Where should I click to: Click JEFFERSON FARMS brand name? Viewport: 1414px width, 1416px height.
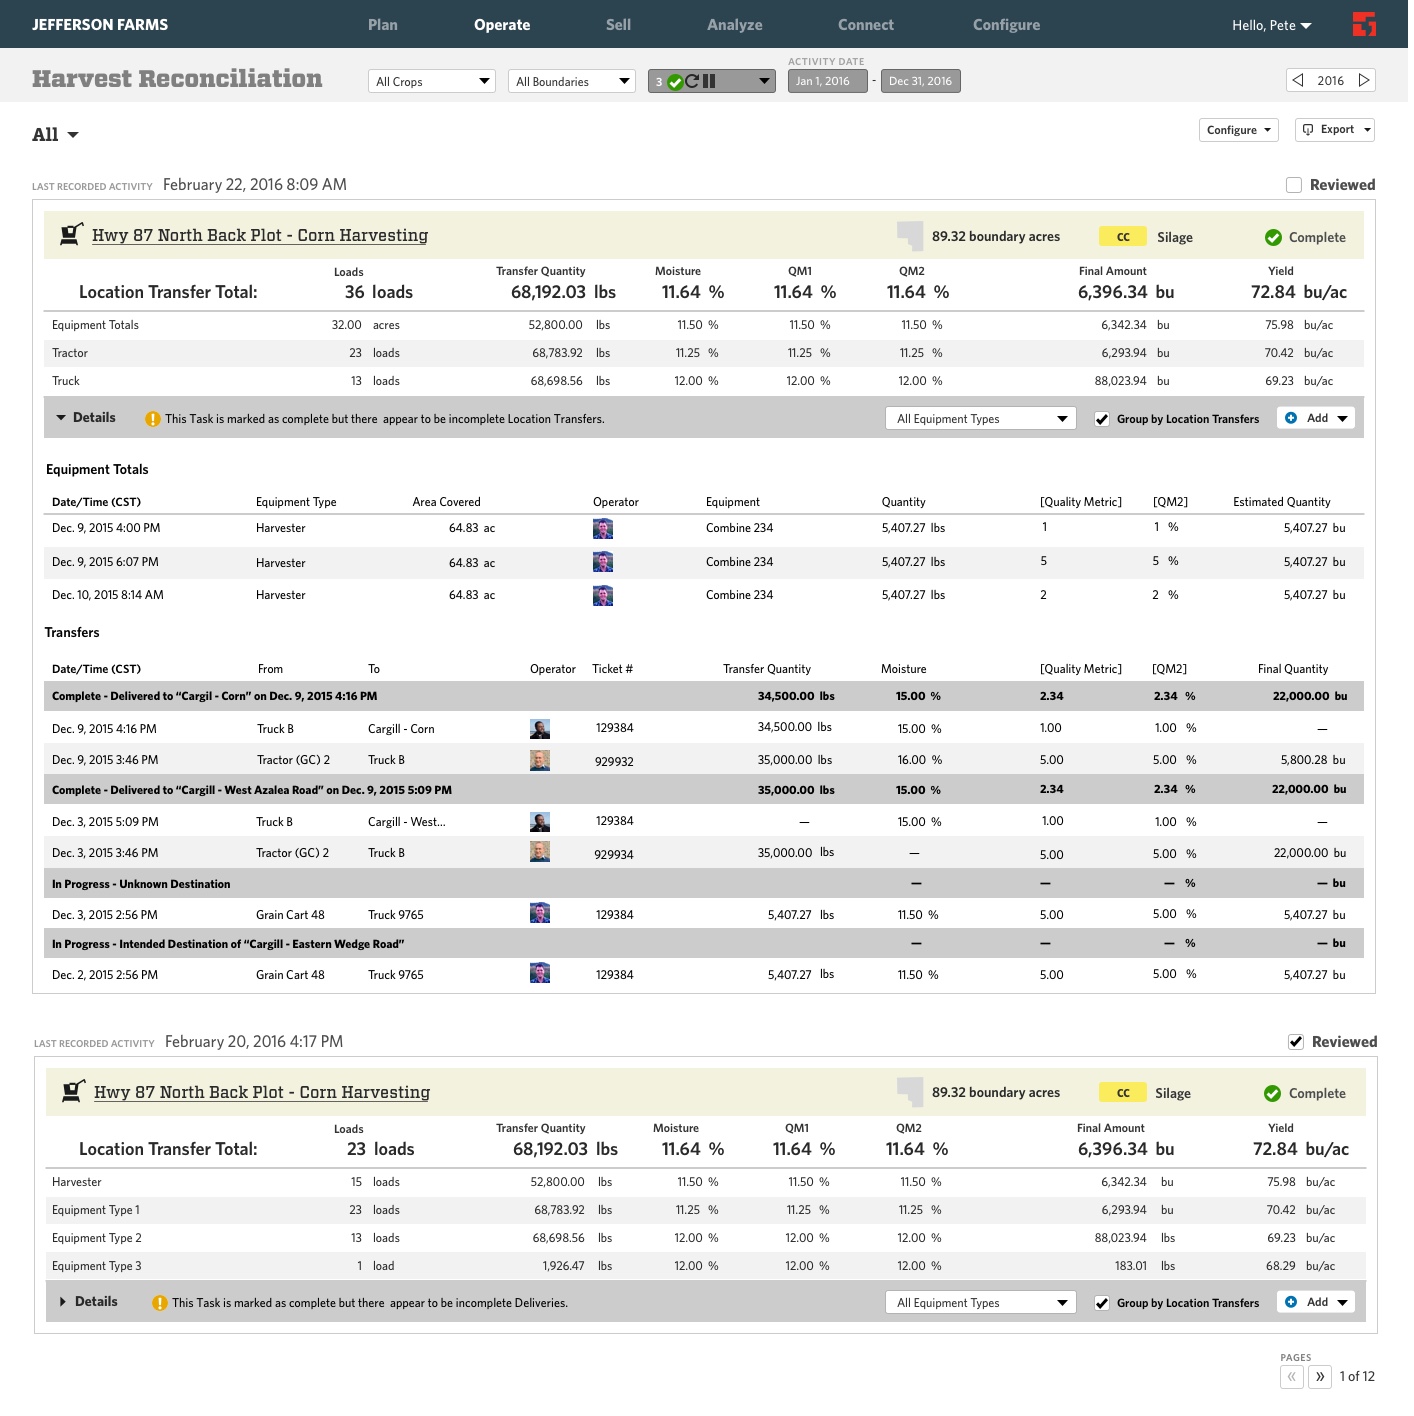(100, 25)
